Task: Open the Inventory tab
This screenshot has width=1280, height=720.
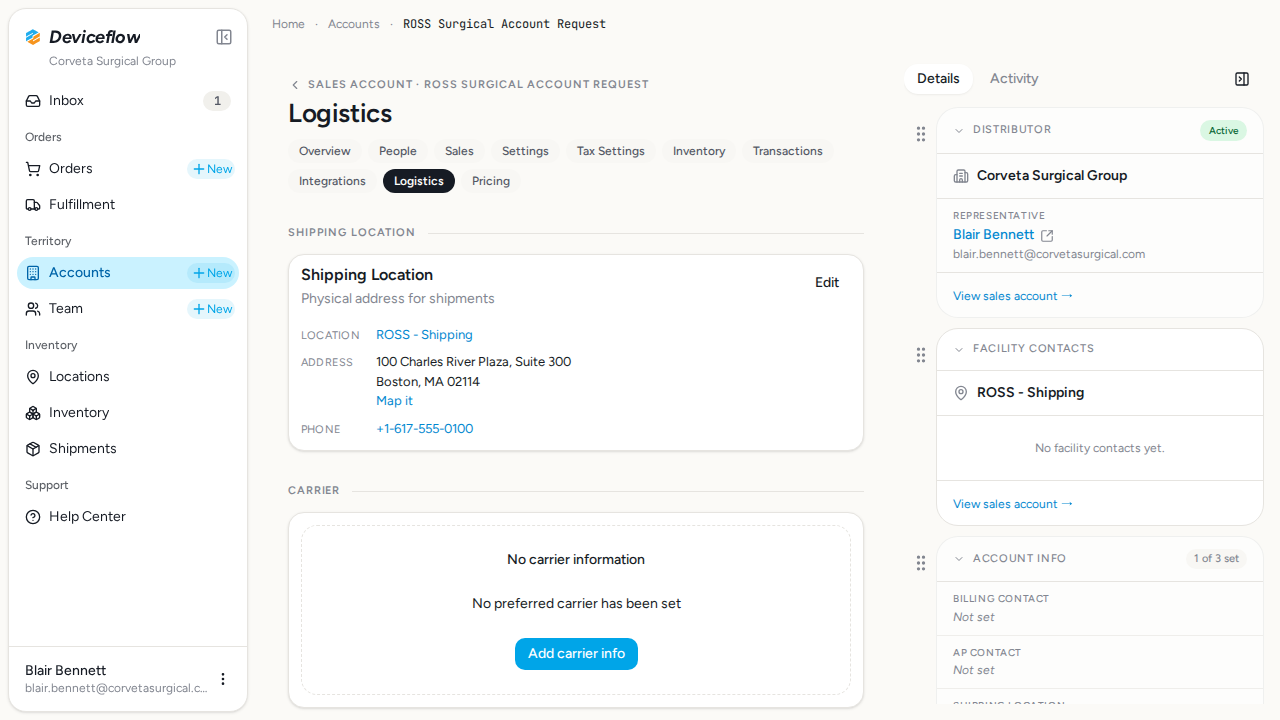Action: click(x=699, y=151)
